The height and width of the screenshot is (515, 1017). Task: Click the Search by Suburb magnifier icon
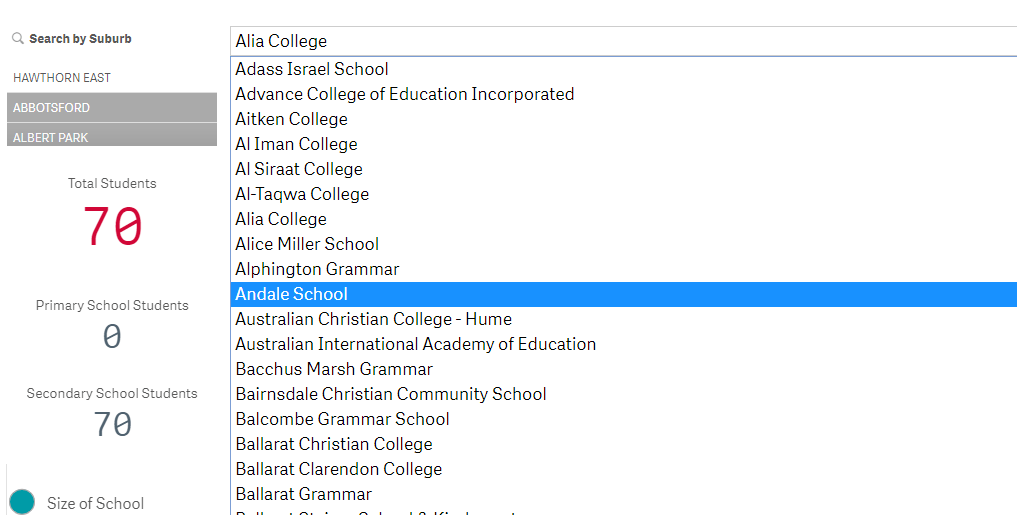click(18, 39)
